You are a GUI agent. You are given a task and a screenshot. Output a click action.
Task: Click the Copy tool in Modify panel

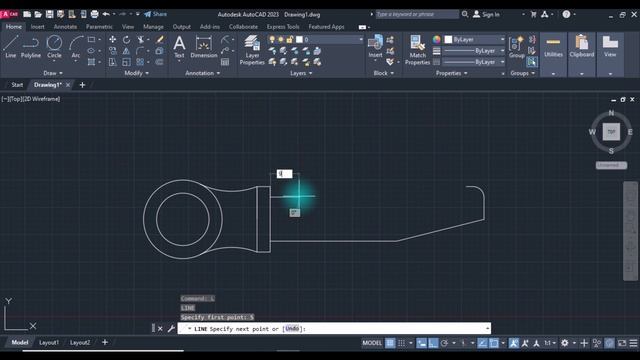tap(112, 51)
